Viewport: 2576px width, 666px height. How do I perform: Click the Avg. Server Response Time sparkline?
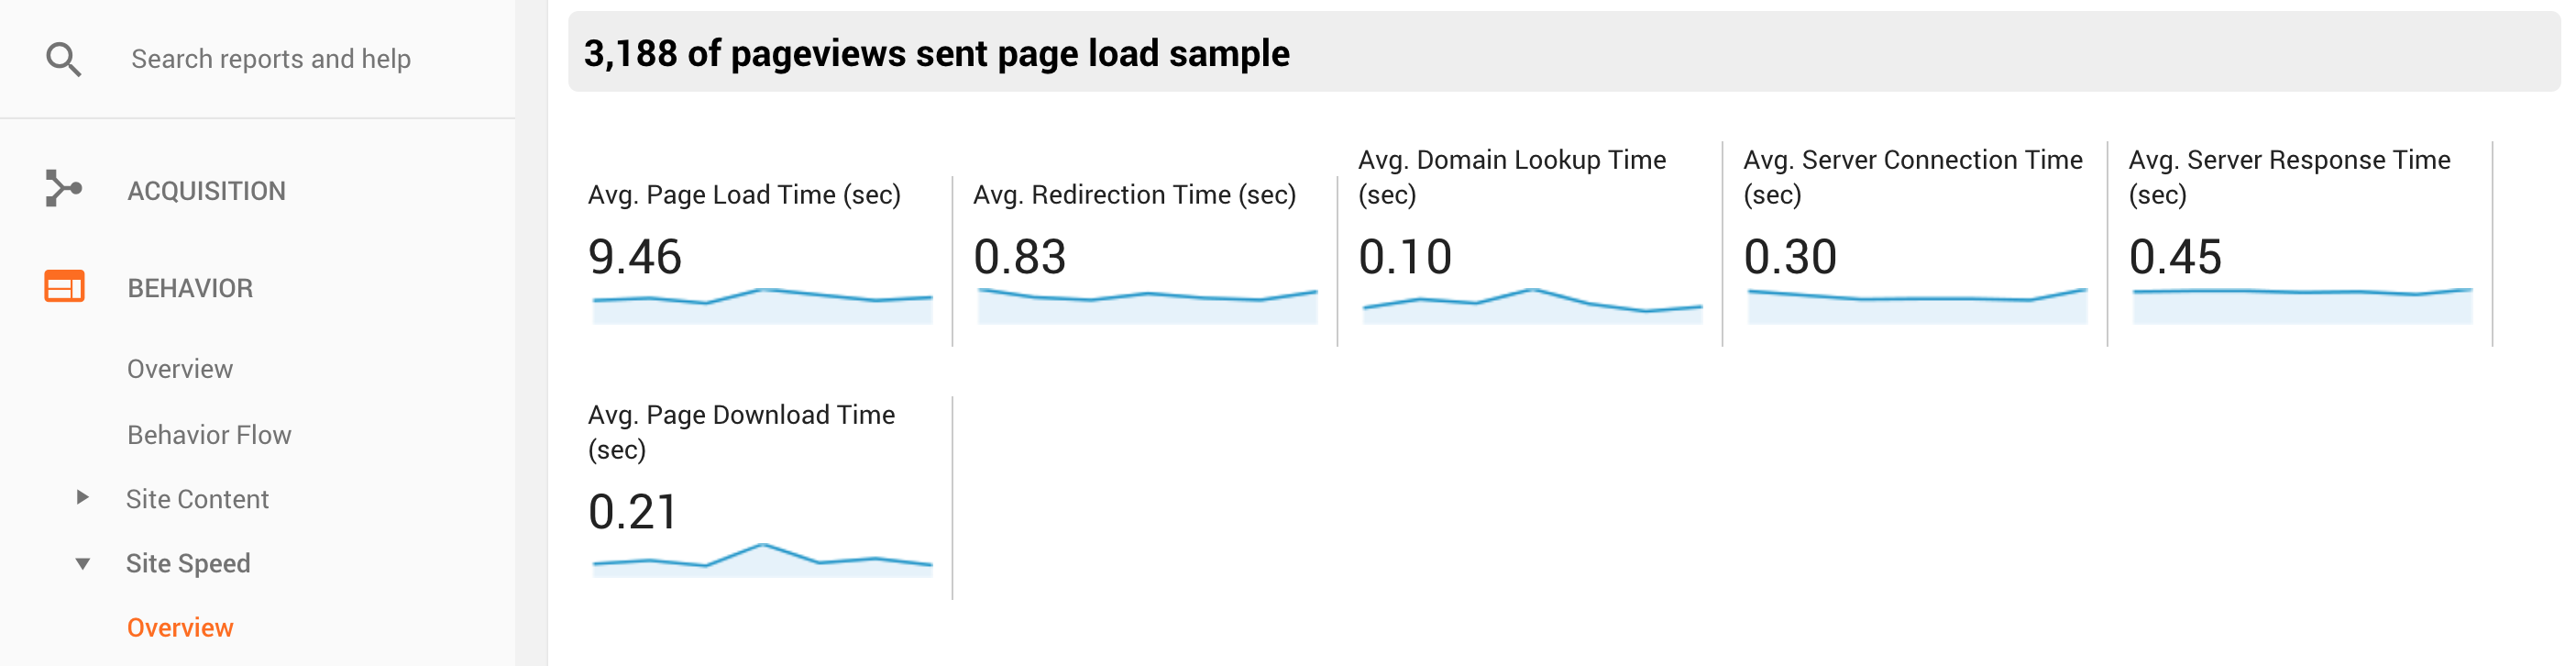click(x=2302, y=306)
